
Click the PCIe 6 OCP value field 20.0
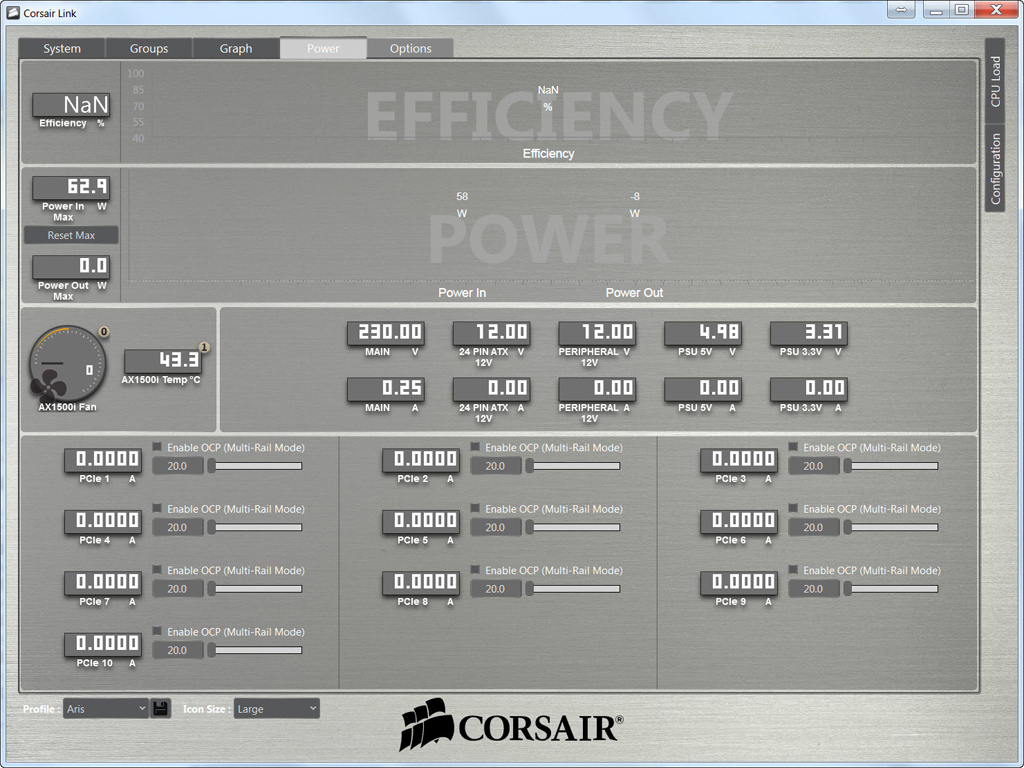814,528
